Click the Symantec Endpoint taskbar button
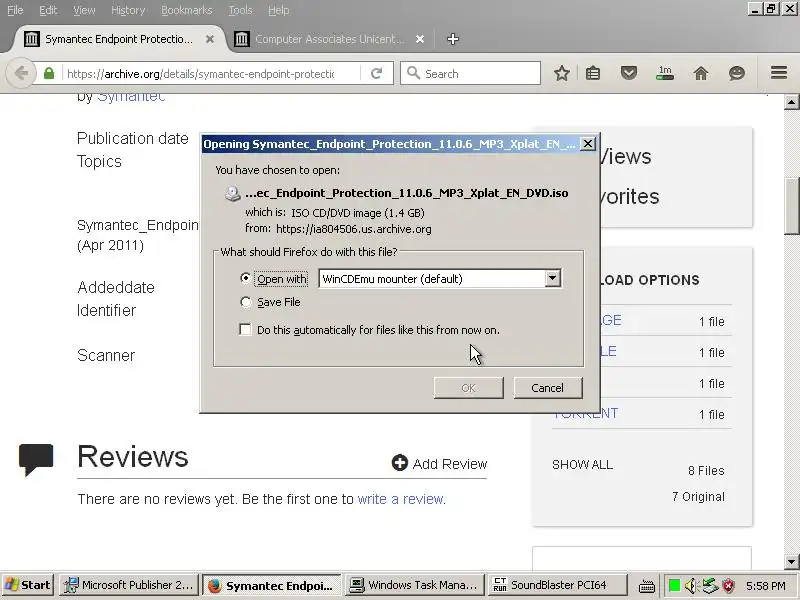Viewport: 800px width, 600px height. (271, 585)
